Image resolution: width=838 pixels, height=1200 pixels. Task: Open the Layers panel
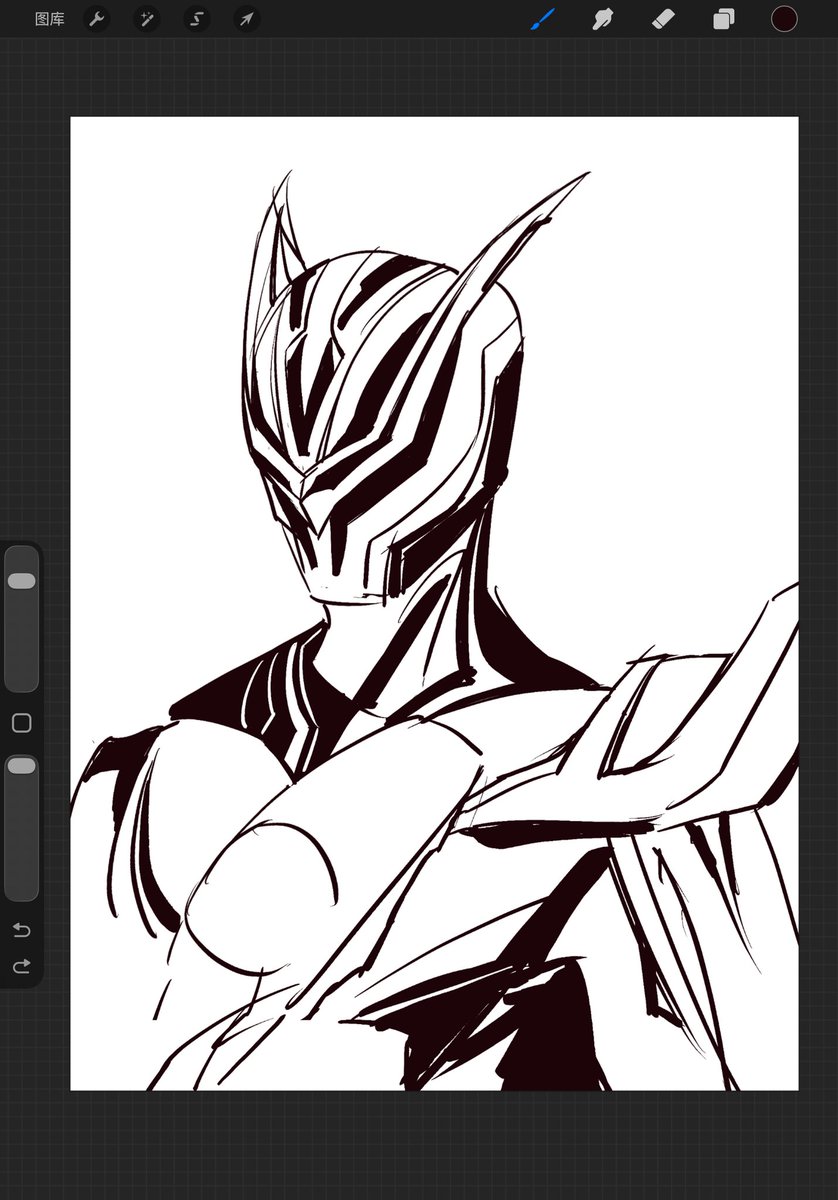[x=723, y=19]
